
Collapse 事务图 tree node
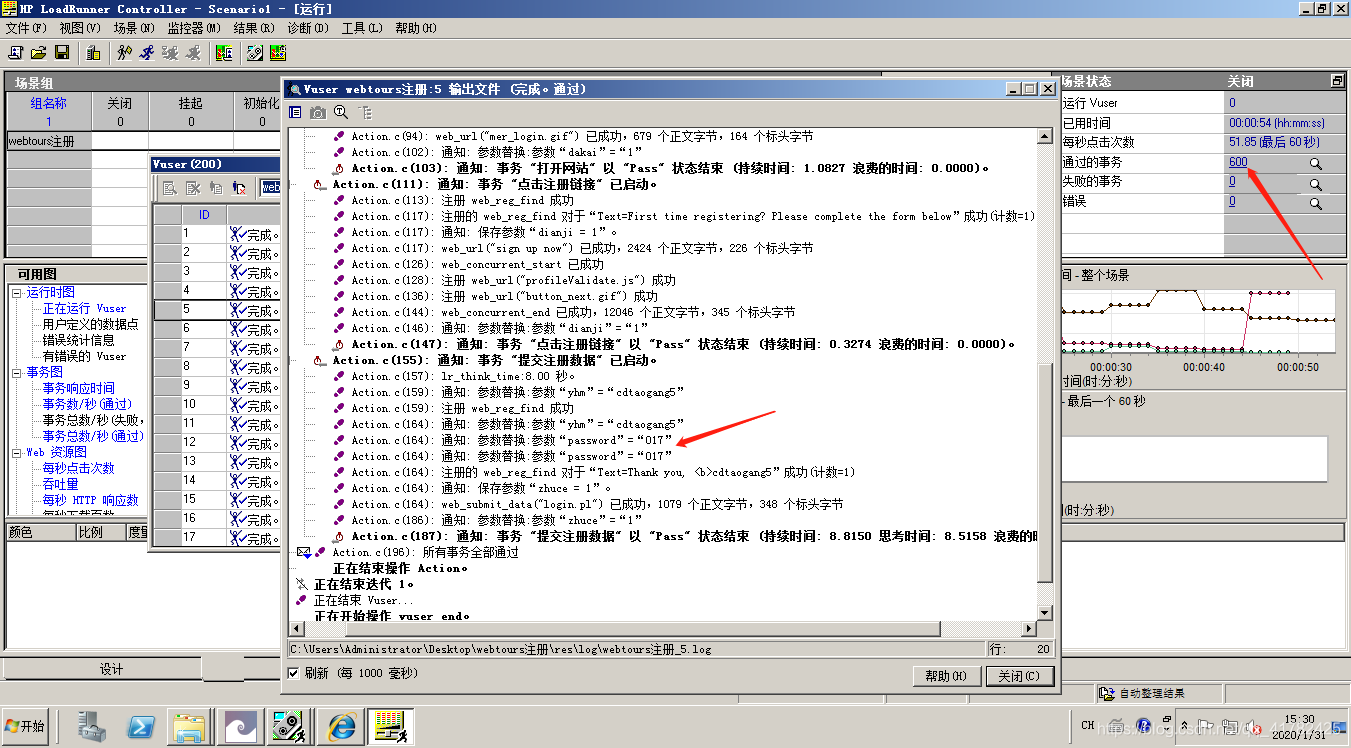tap(17, 373)
